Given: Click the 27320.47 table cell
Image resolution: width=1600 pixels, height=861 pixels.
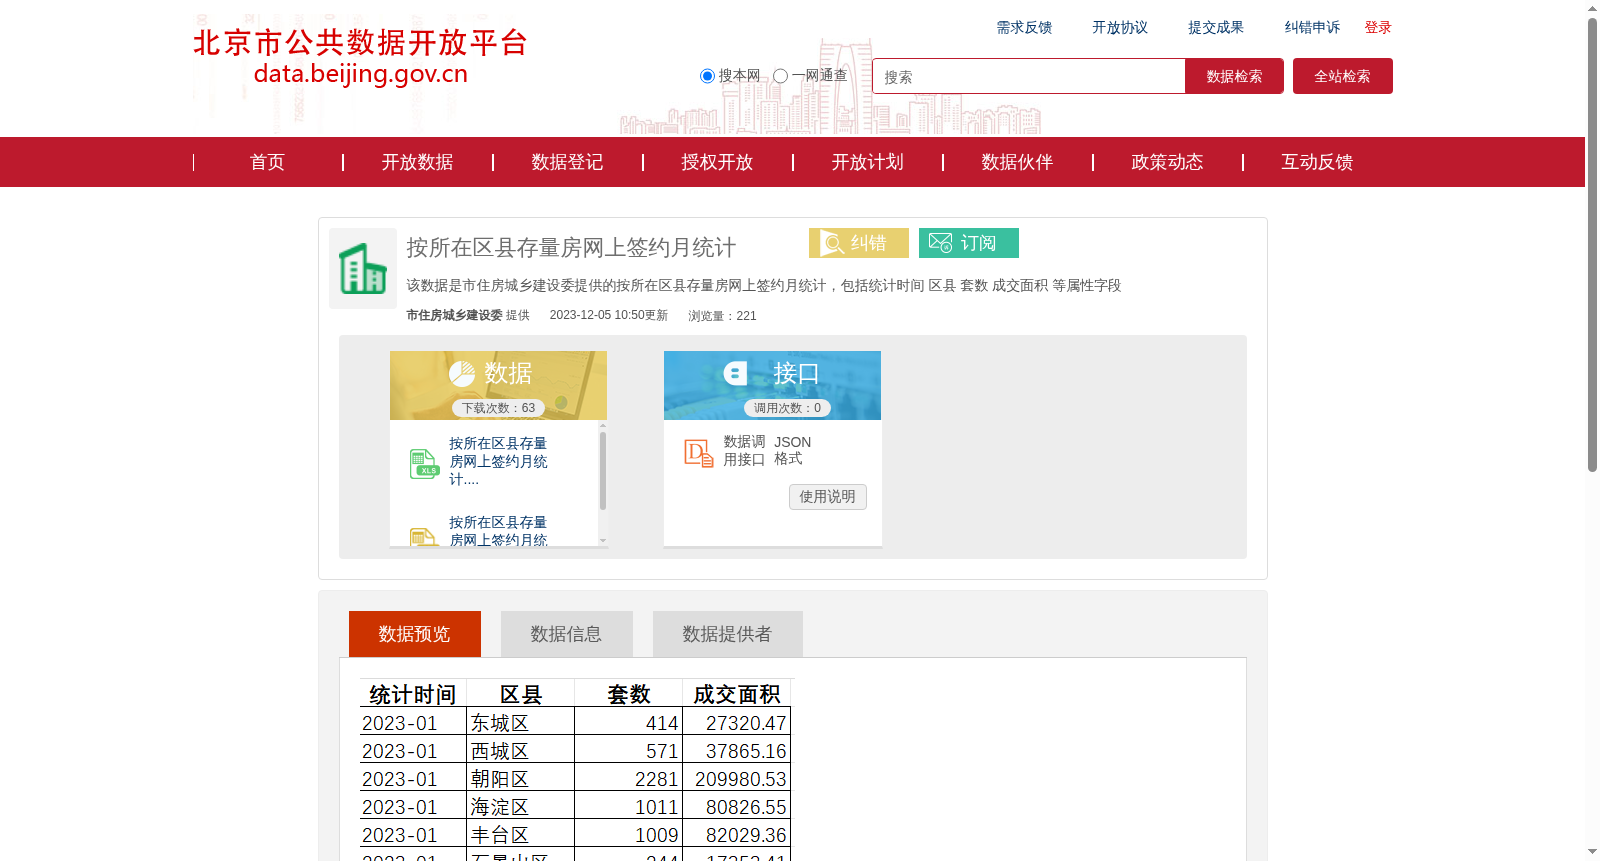Looking at the screenshot, I should click(737, 722).
